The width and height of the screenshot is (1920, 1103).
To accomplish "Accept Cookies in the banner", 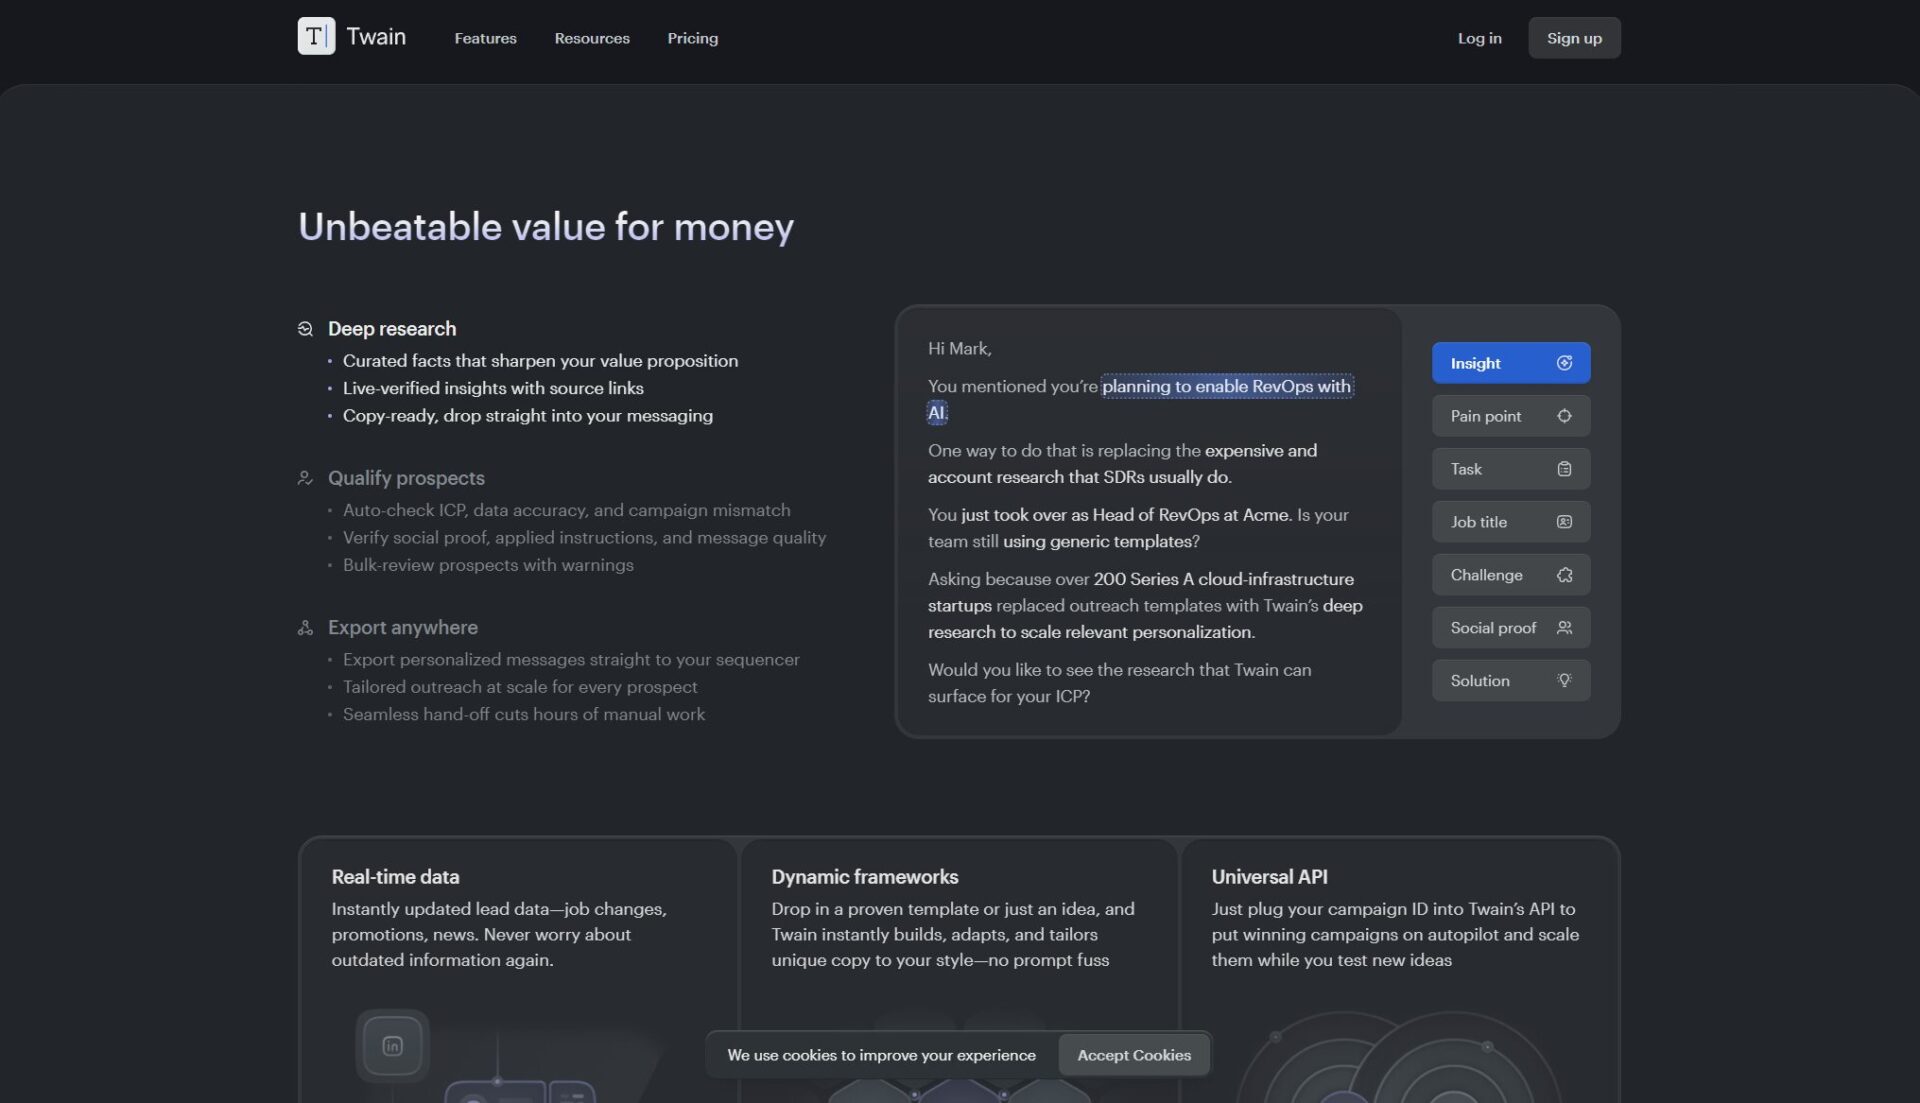I will pyautogui.click(x=1133, y=1055).
